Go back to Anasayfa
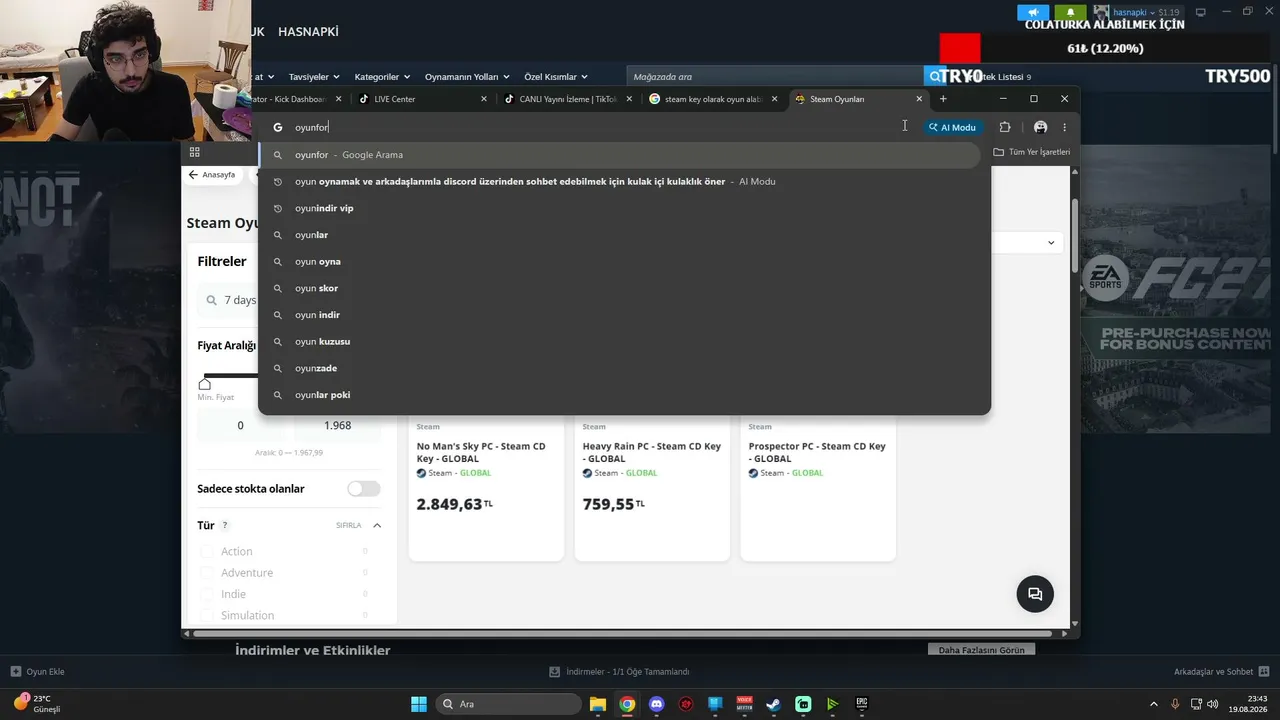This screenshot has width=1280, height=720. (212, 174)
